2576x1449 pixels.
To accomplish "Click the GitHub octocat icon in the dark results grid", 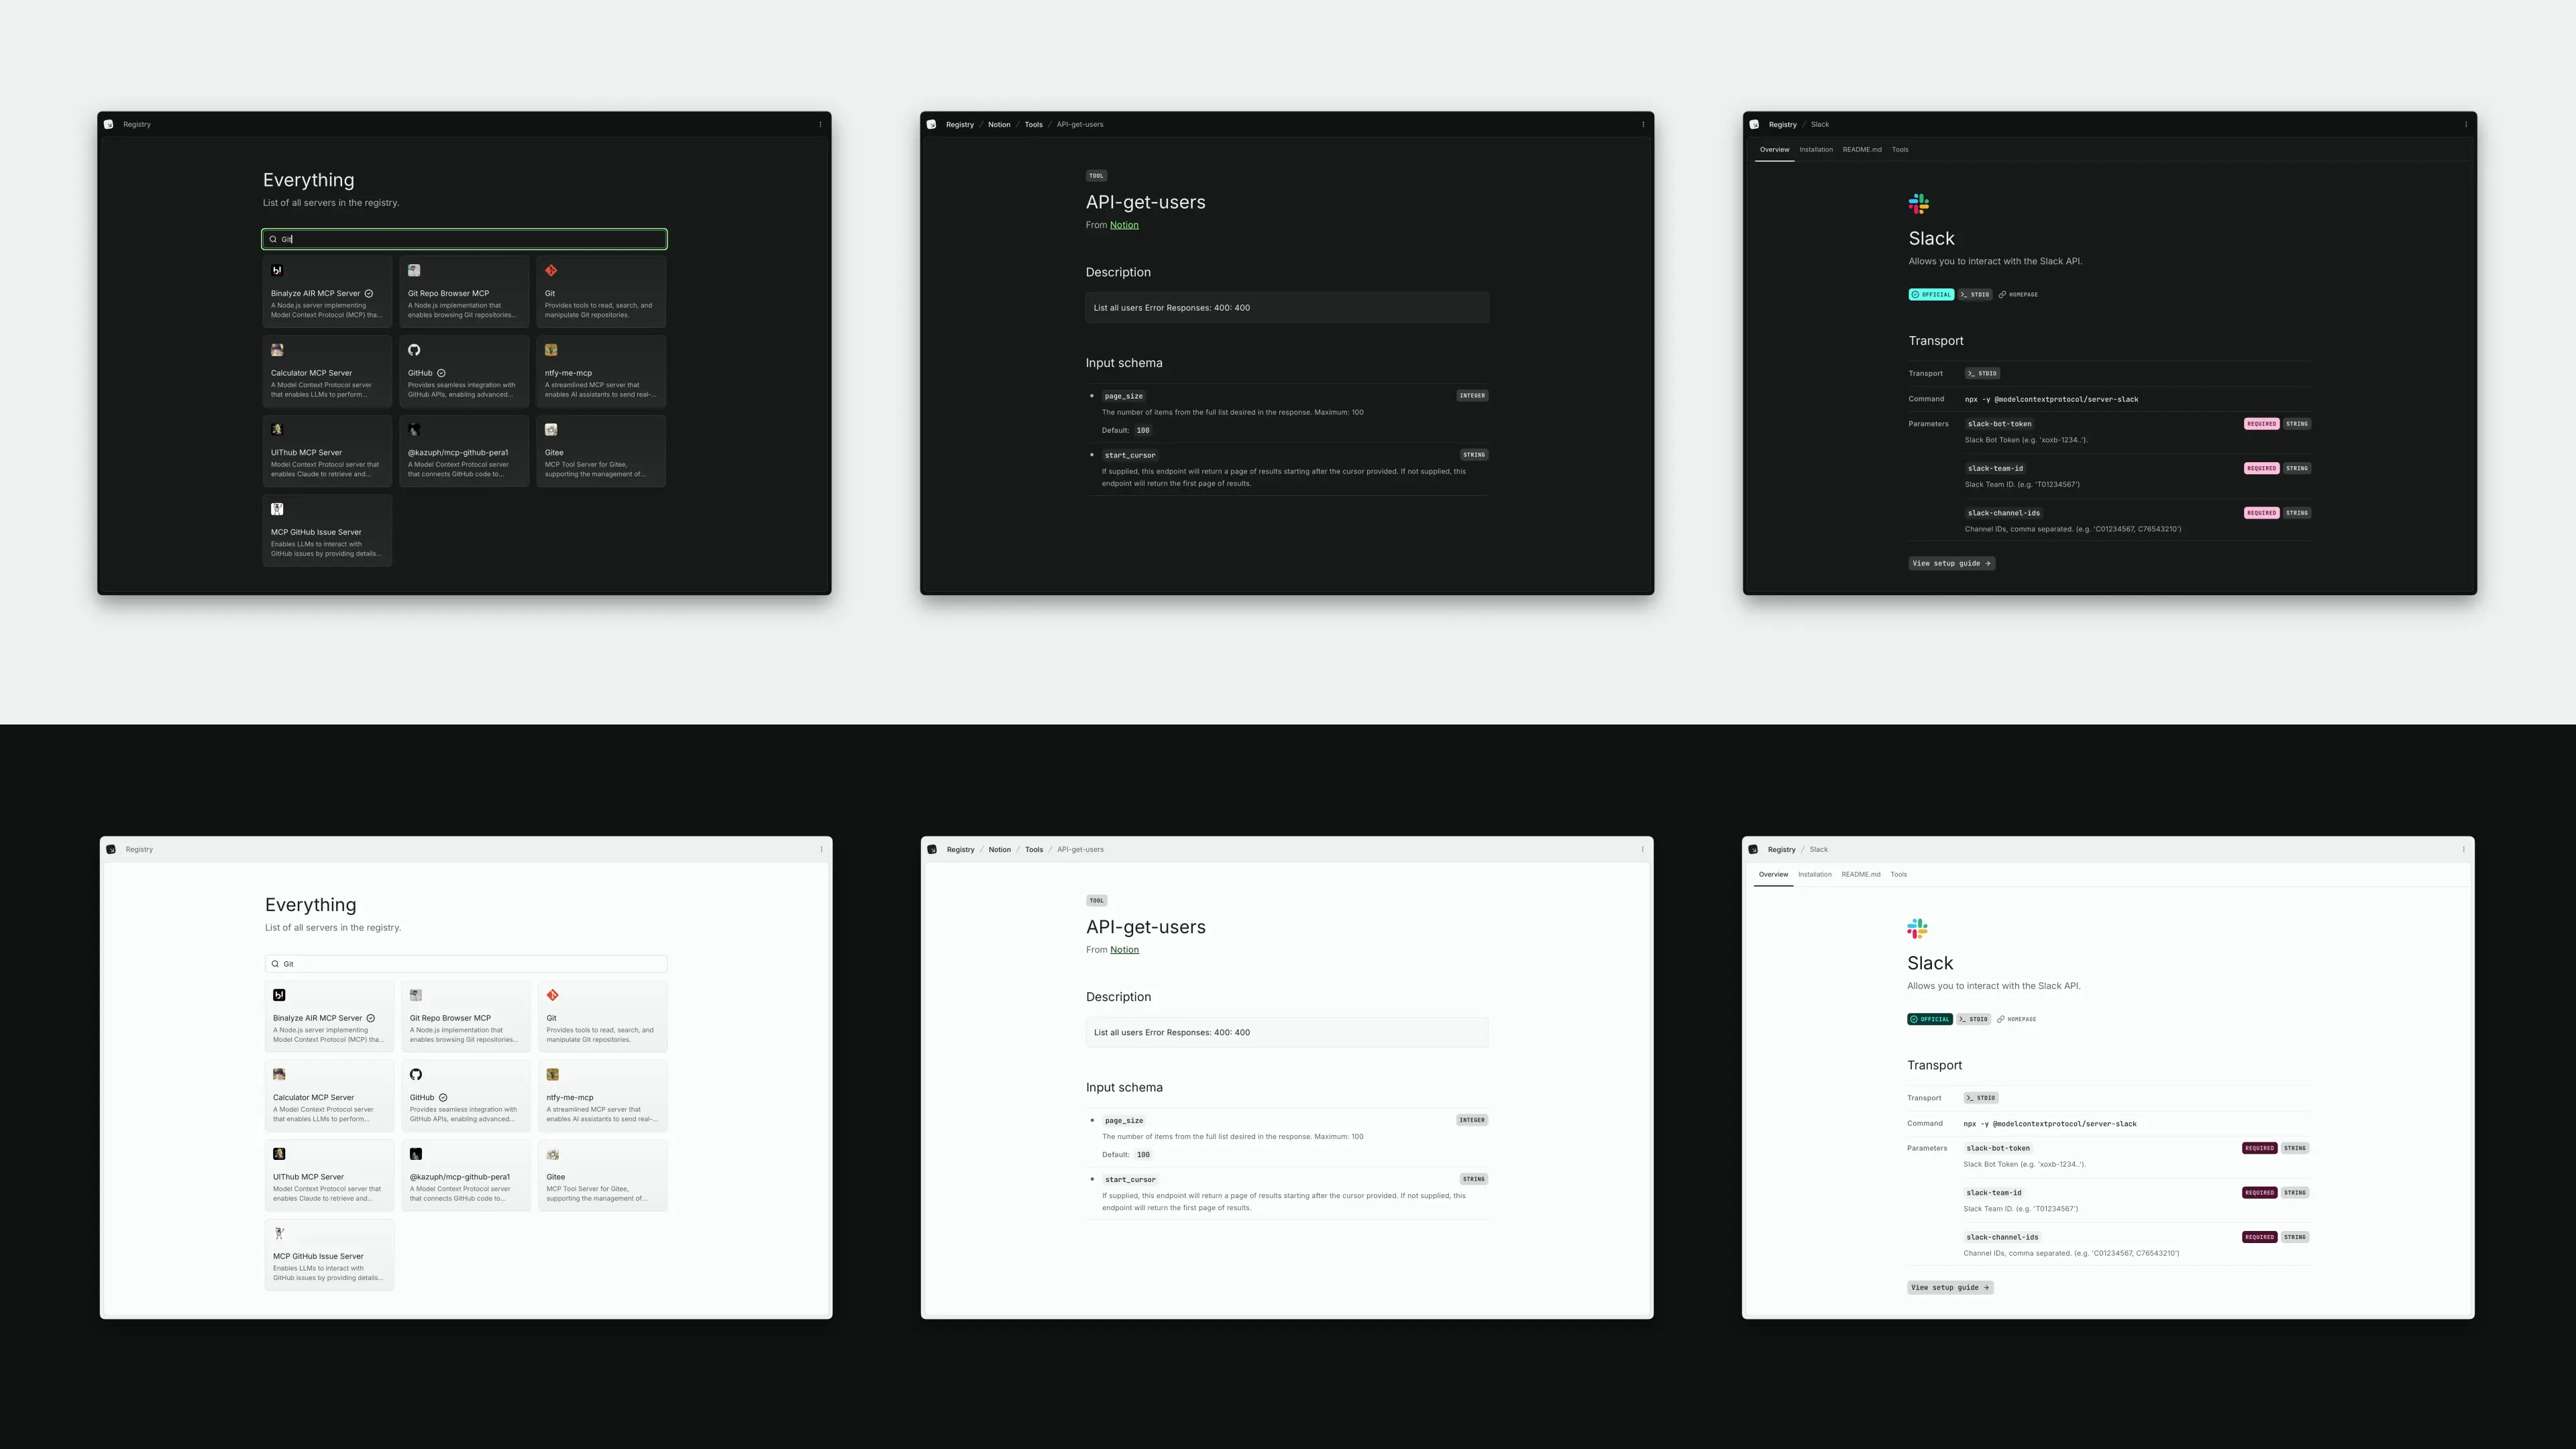I will point(414,350).
